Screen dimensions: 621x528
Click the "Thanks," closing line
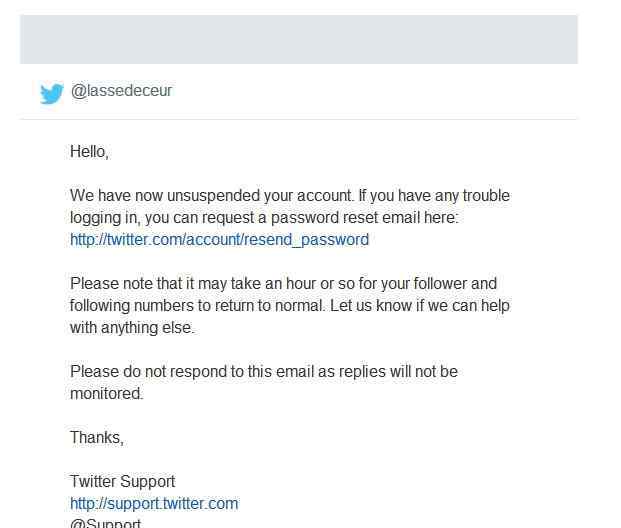(x=97, y=438)
